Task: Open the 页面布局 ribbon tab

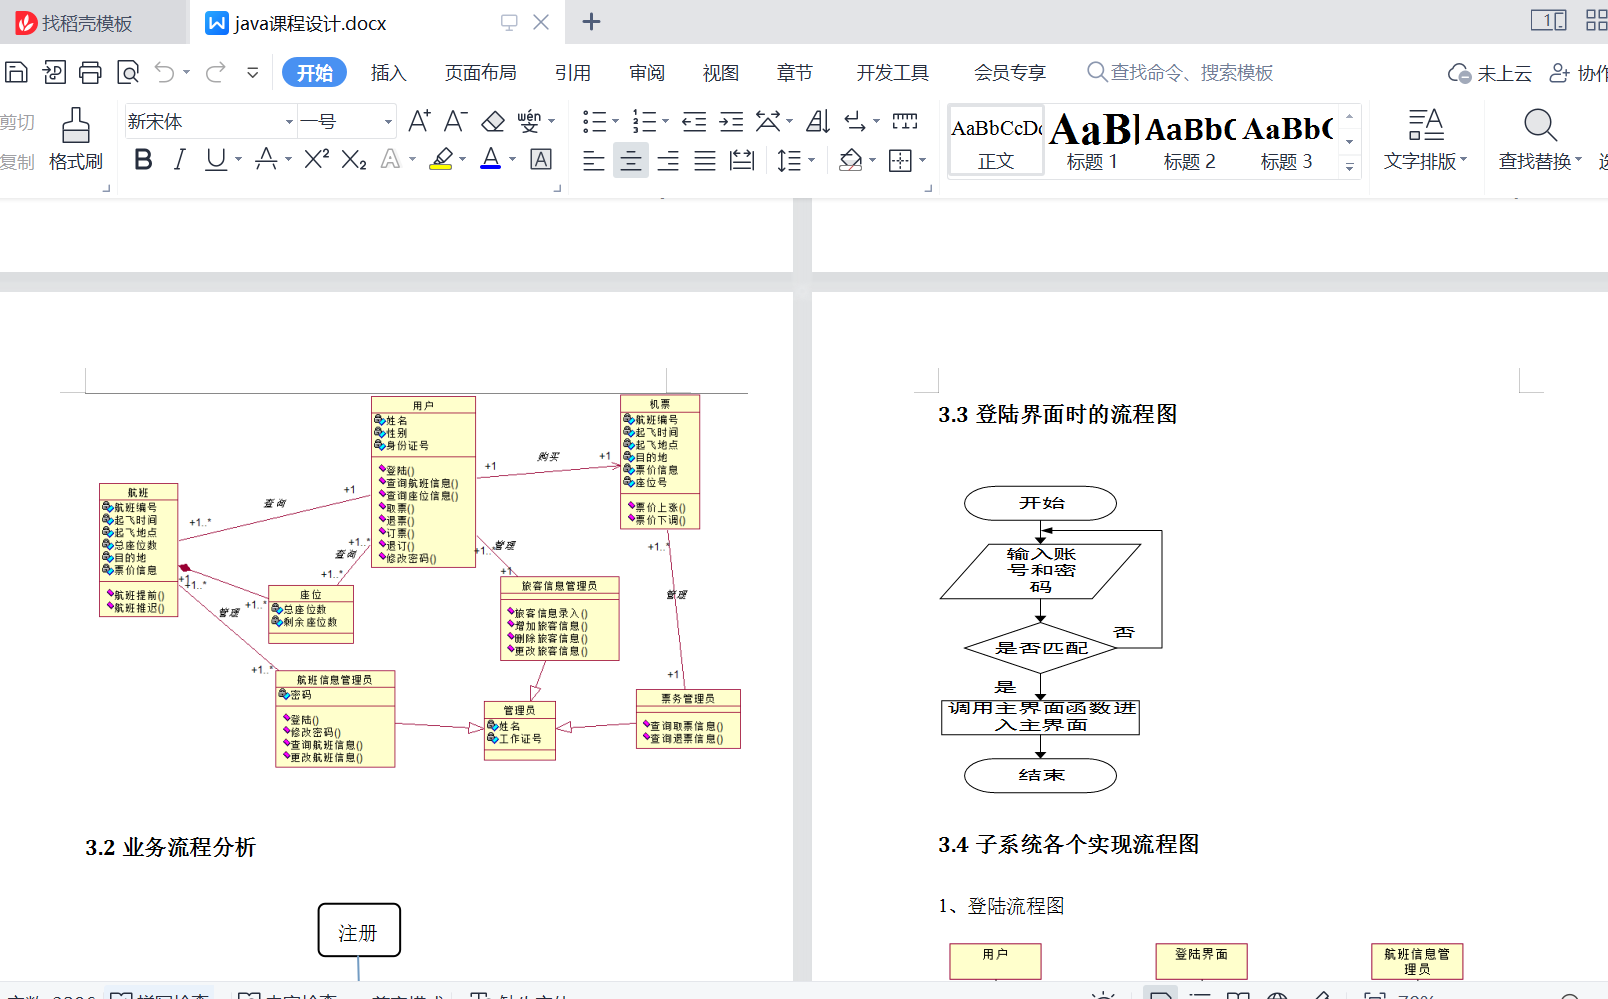Action: [x=480, y=73]
